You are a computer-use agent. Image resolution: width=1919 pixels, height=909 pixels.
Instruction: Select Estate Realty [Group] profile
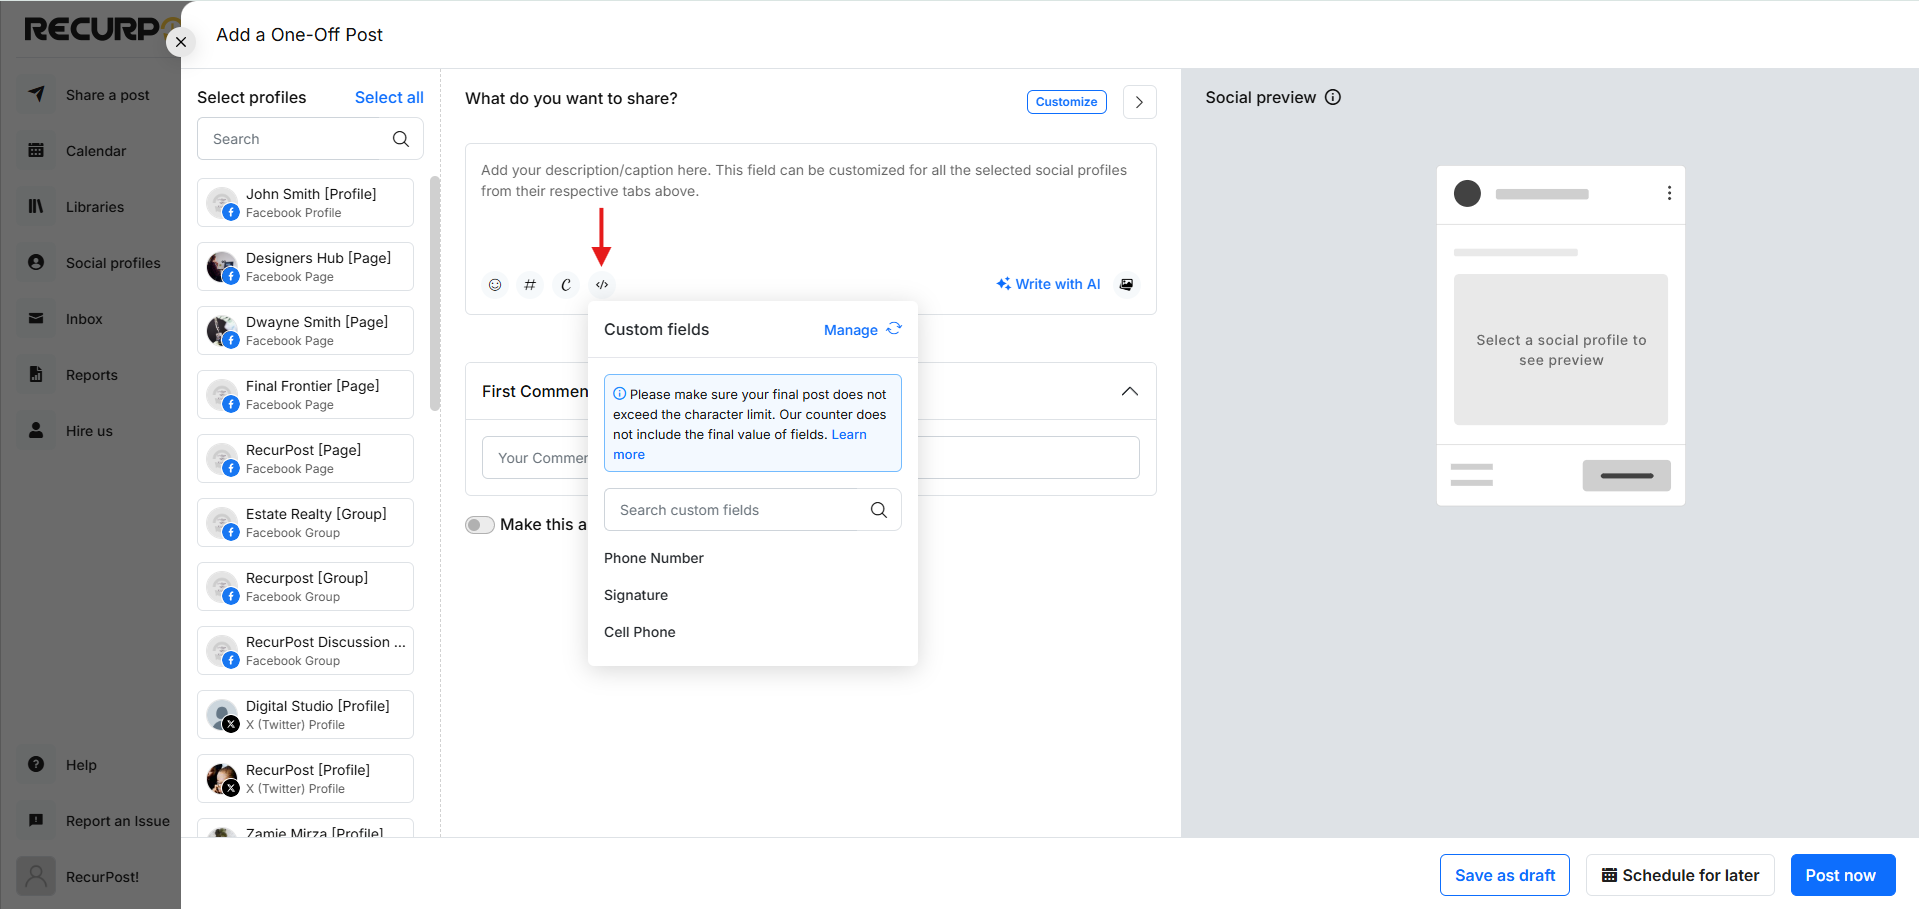305,523
